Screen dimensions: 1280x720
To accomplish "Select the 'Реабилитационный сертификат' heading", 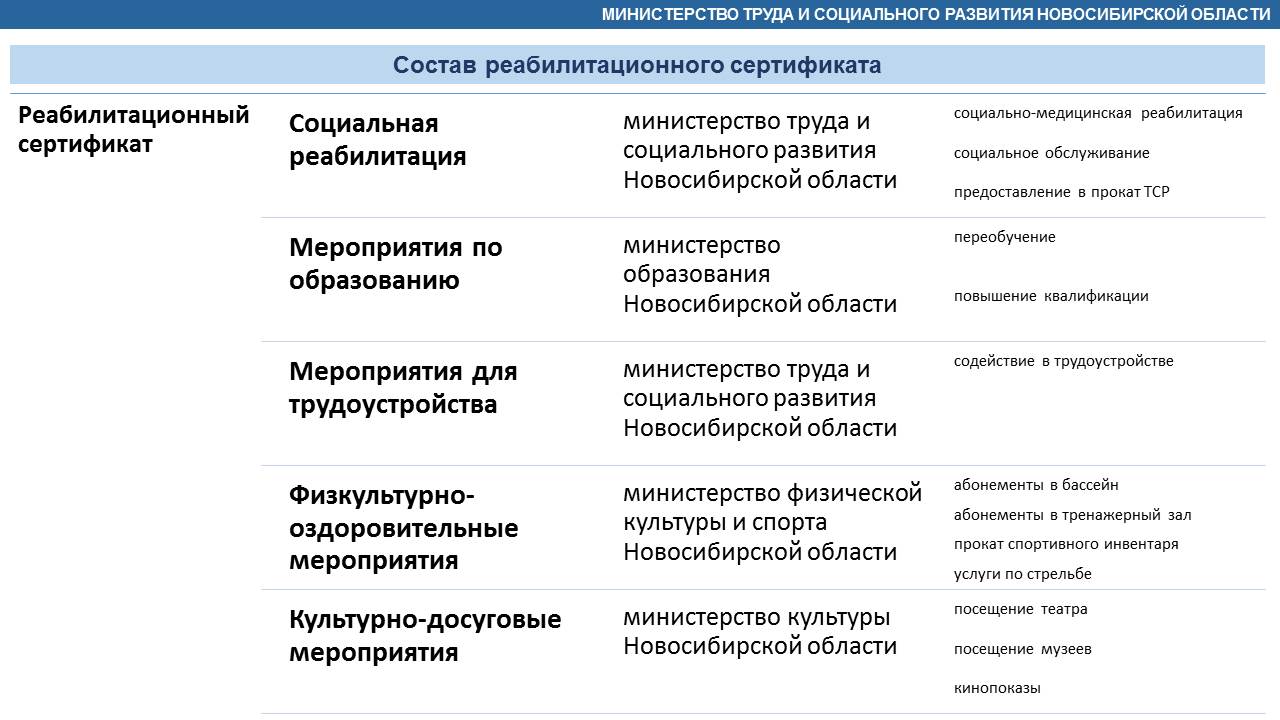I will coord(134,129).
